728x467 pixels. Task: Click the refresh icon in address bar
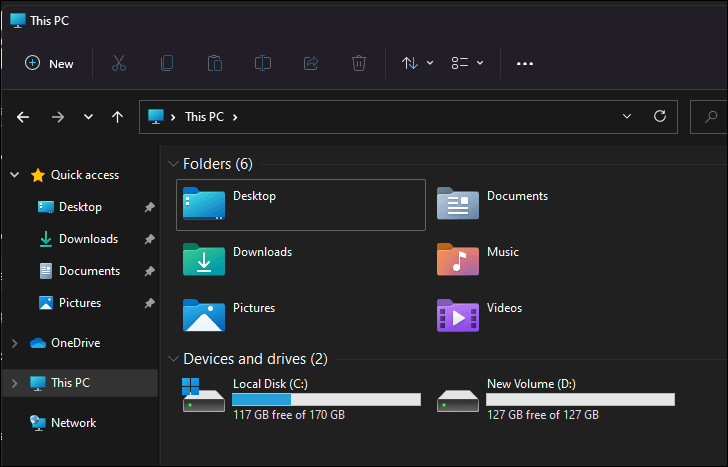660,116
